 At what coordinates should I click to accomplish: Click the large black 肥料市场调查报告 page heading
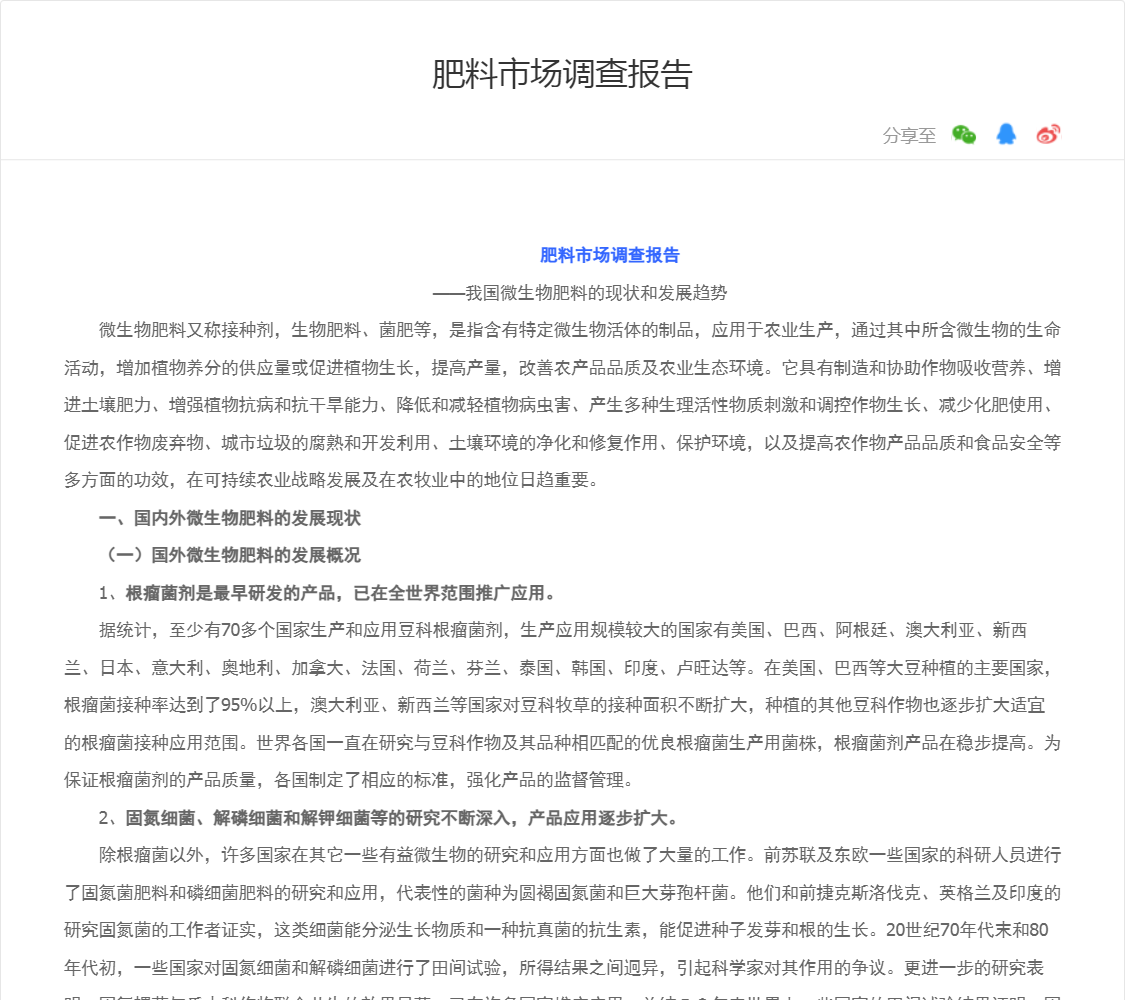tap(562, 74)
